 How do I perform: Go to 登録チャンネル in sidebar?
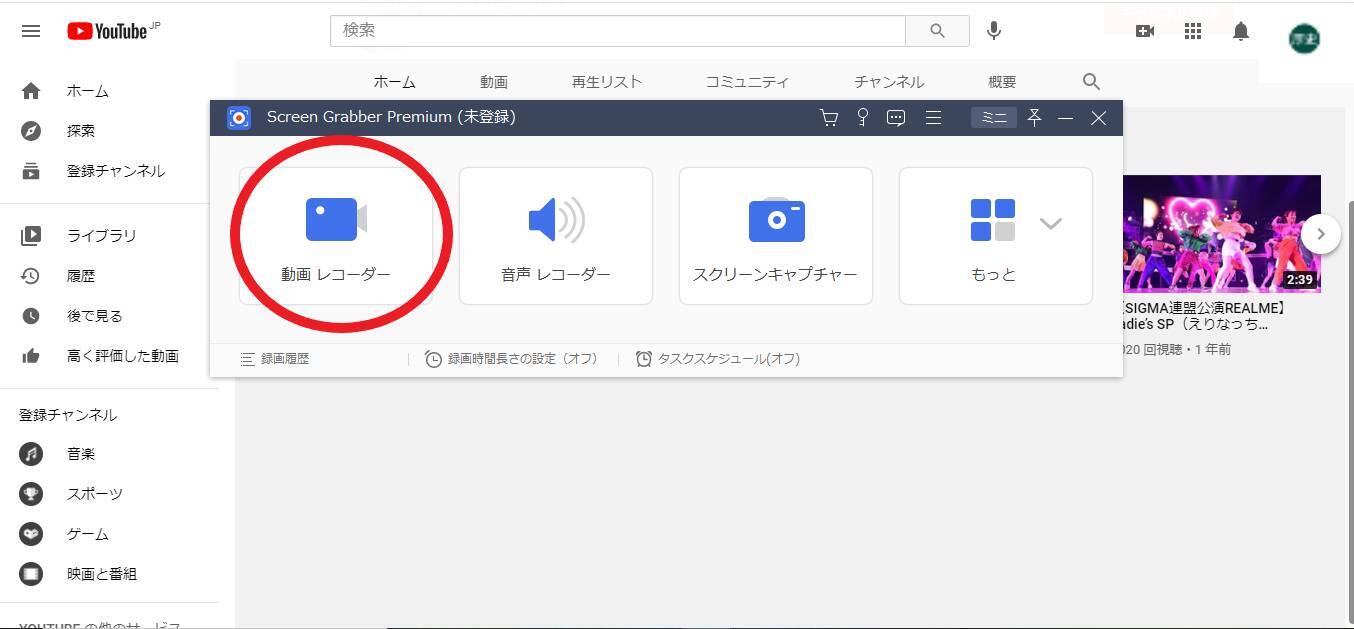click(115, 171)
